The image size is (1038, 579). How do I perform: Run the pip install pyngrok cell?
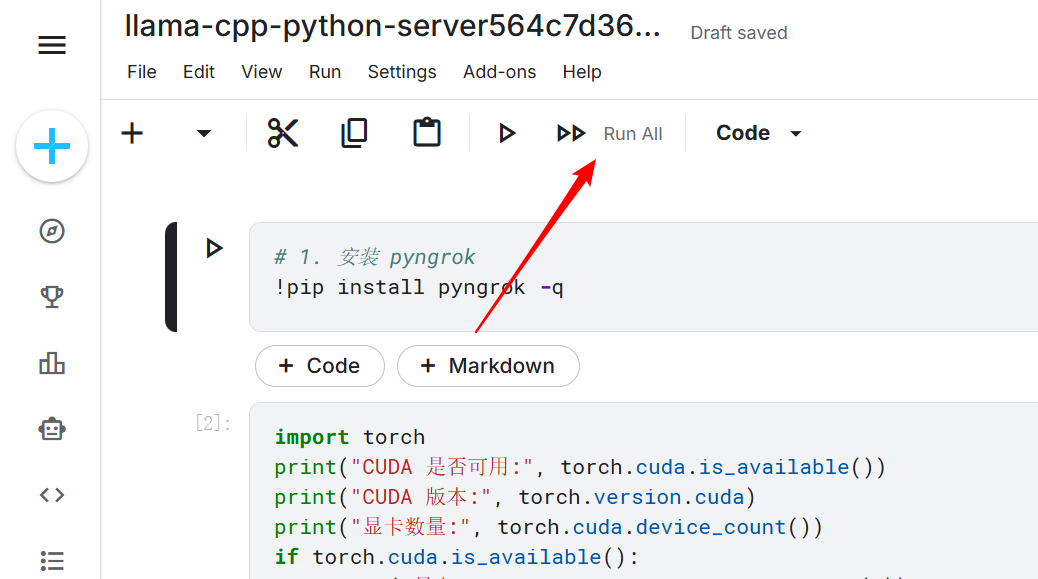click(x=213, y=248)
